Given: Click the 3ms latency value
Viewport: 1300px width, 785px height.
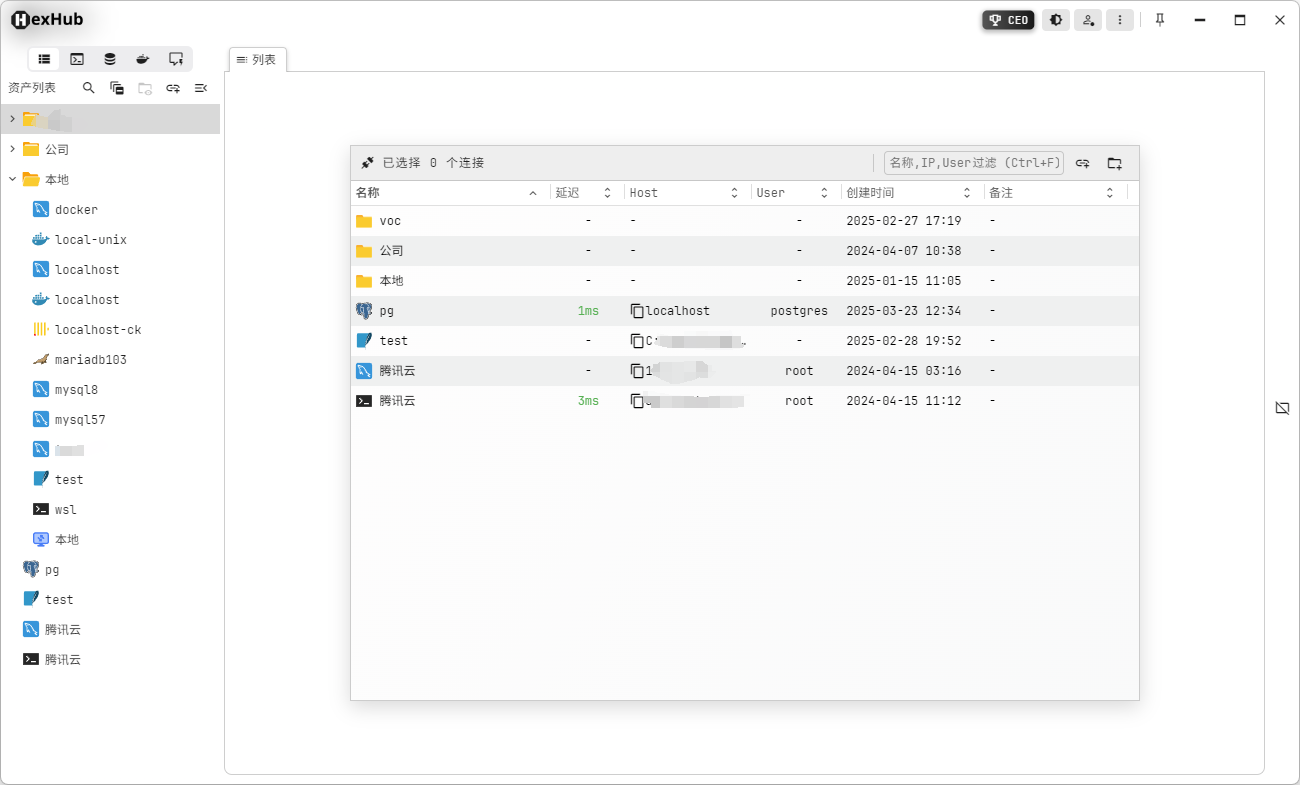Looking at the screenshot, I should point(588,401).
